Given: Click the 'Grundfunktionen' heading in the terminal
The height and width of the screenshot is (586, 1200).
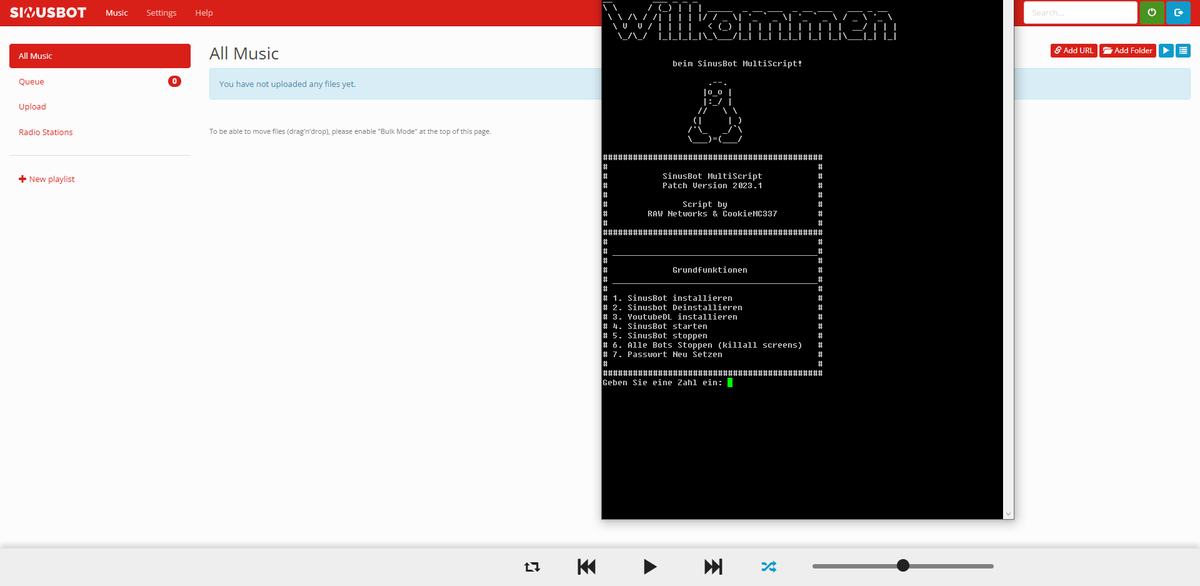Looking at the screenshot, I should coord(710,270).
